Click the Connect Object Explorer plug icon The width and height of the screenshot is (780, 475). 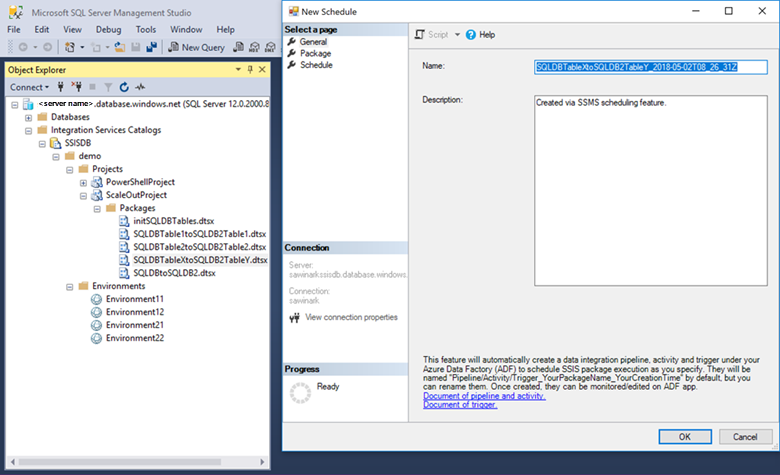[61, 87]
